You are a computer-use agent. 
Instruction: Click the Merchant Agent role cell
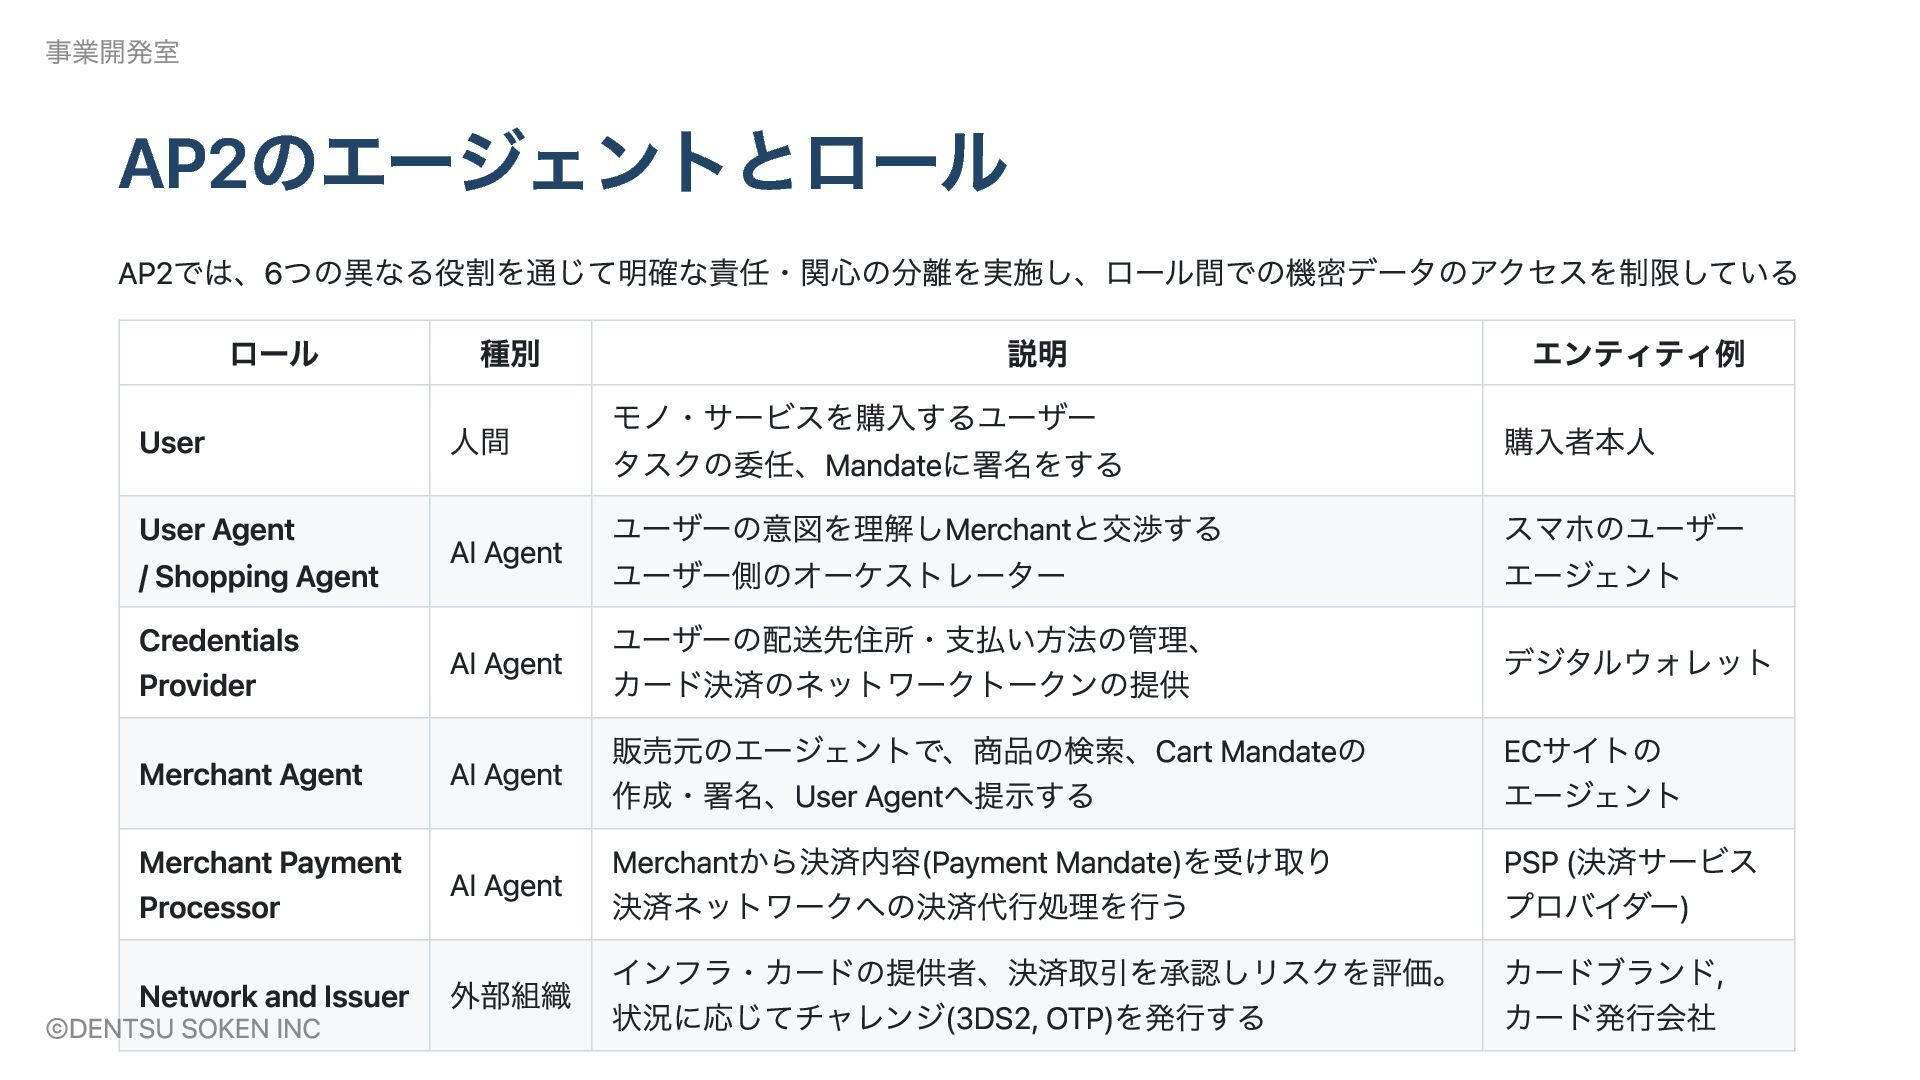click(x=250, y=775)
